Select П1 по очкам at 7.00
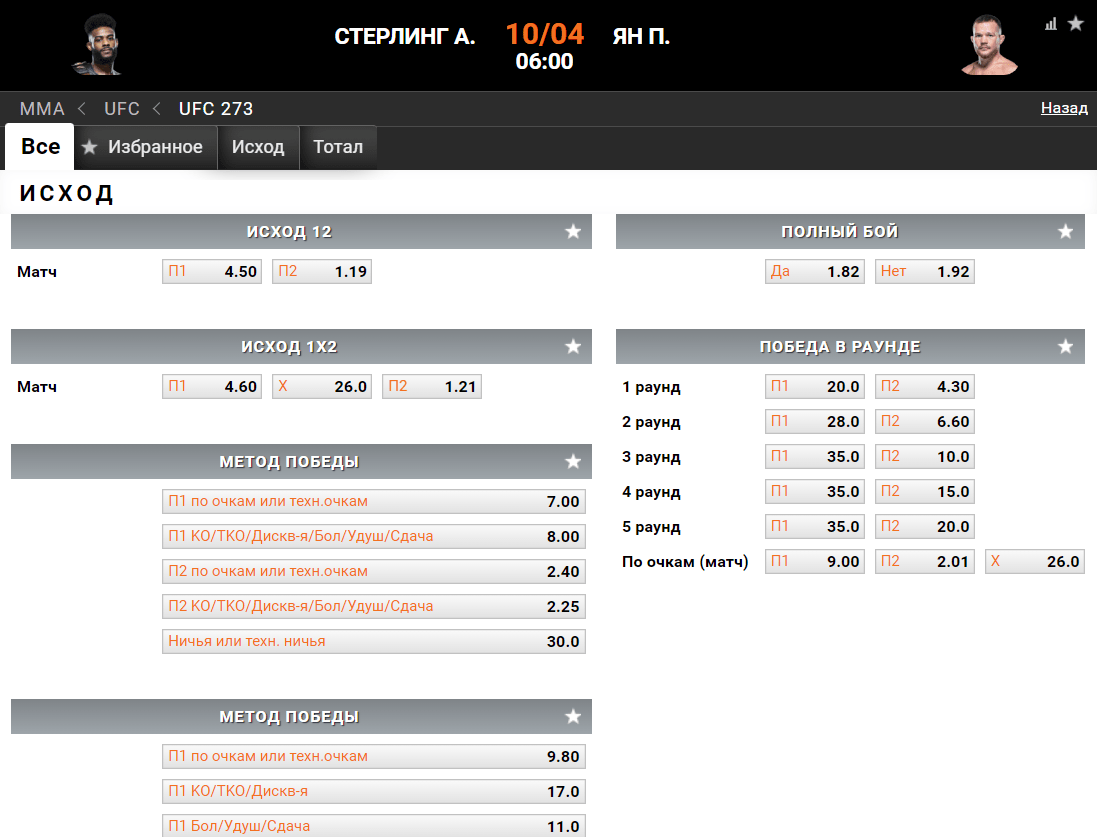The width and height of the screenshot is (1097, 837). pos(374,501)
